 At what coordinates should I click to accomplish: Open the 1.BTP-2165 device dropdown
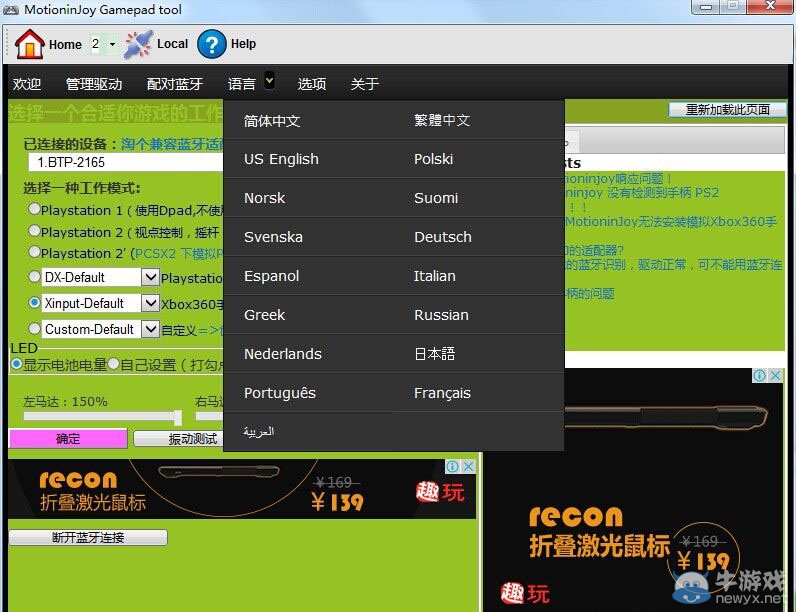(126, 162)
